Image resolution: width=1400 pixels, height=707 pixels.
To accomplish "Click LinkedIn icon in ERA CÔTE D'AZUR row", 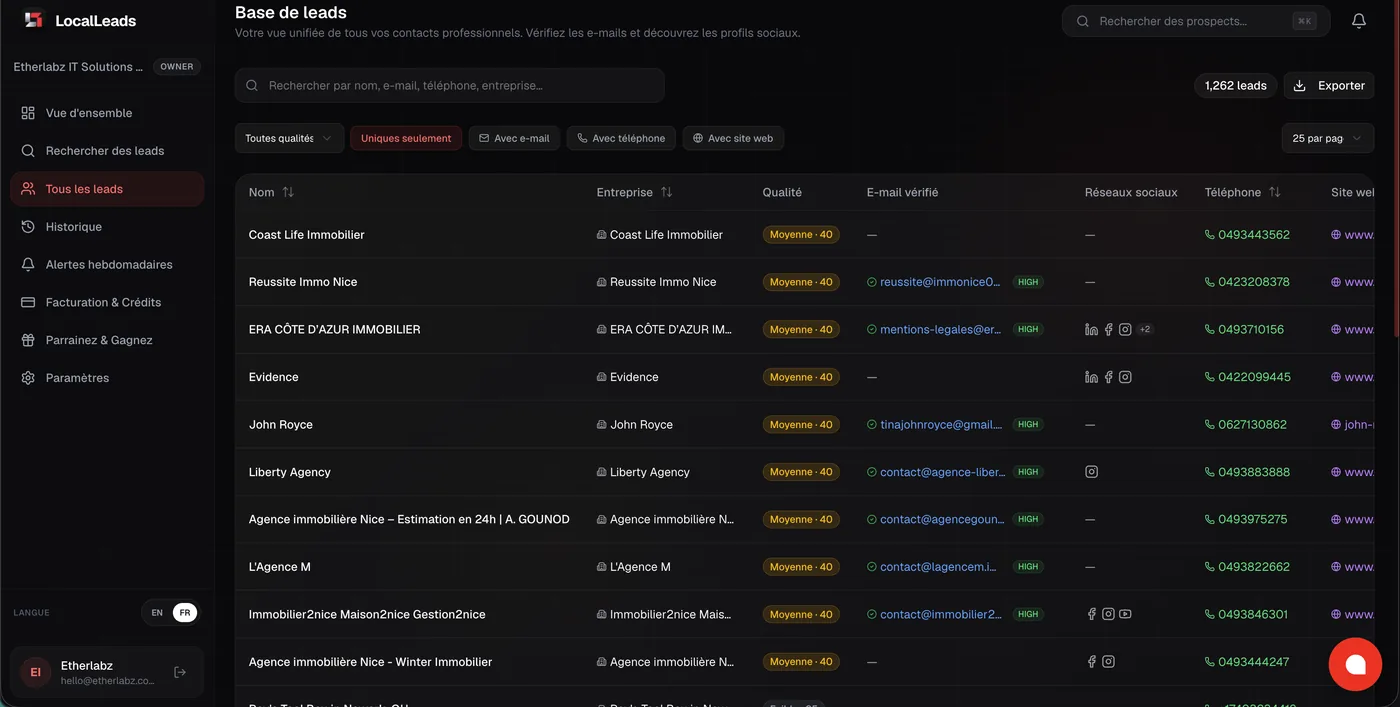I will pyautogui.click(x=1091, y=329).
